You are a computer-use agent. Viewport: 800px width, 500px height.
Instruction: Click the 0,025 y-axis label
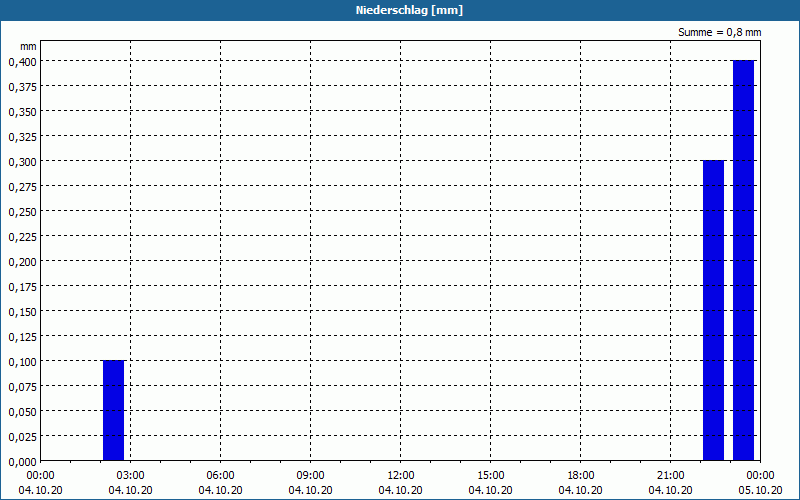[22, 437]
